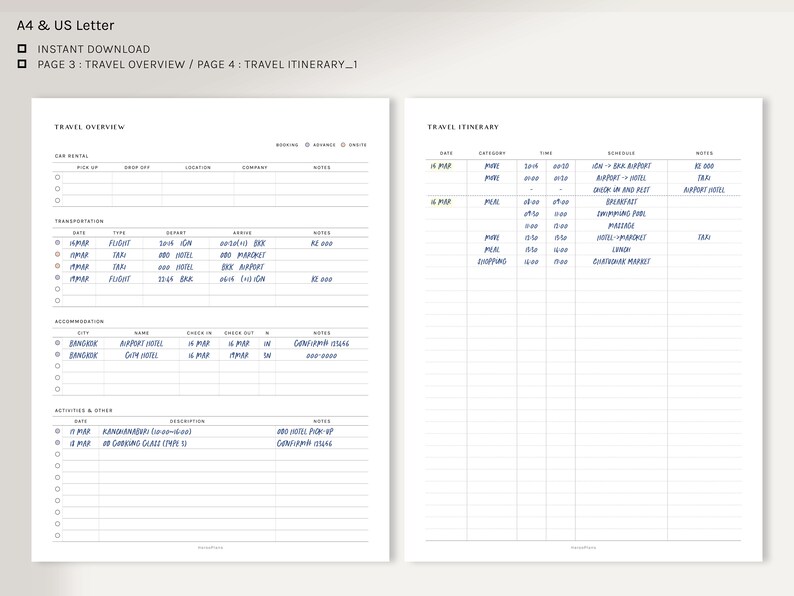Click the BOOKING legend label

[287, 145]
